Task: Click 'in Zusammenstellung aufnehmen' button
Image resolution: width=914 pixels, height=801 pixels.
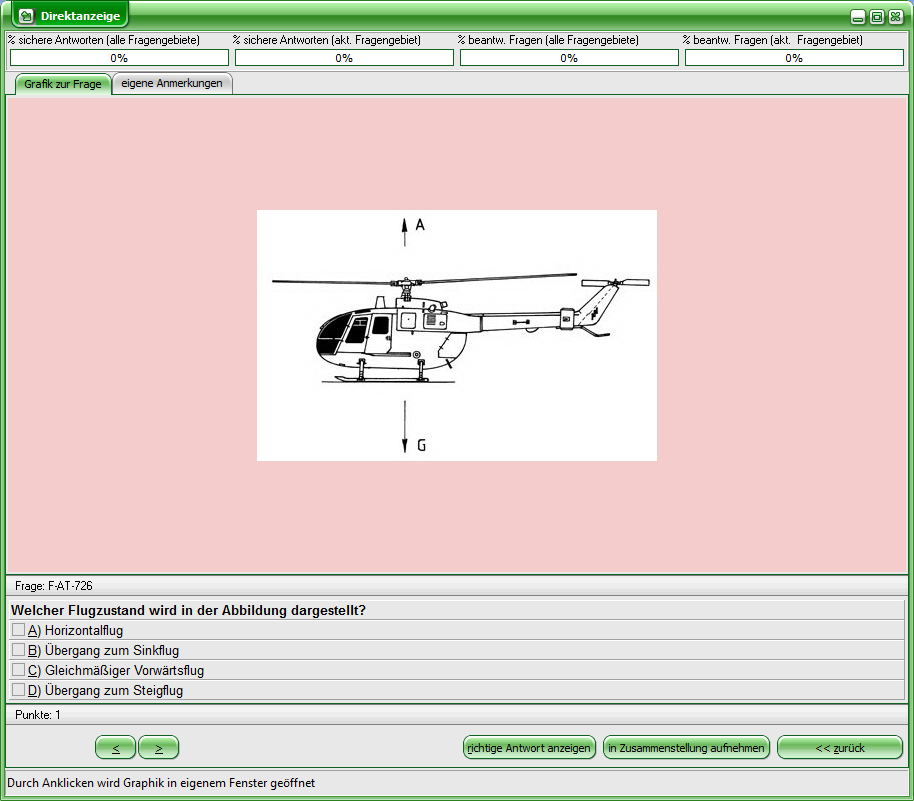Action: [686, 747]
